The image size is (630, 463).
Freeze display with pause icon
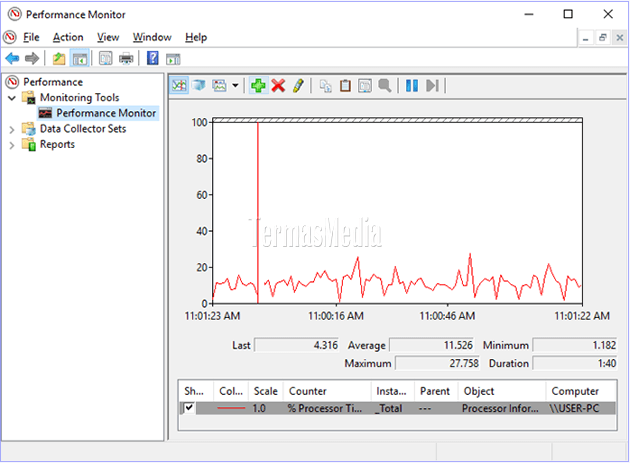tap(412, 85)
